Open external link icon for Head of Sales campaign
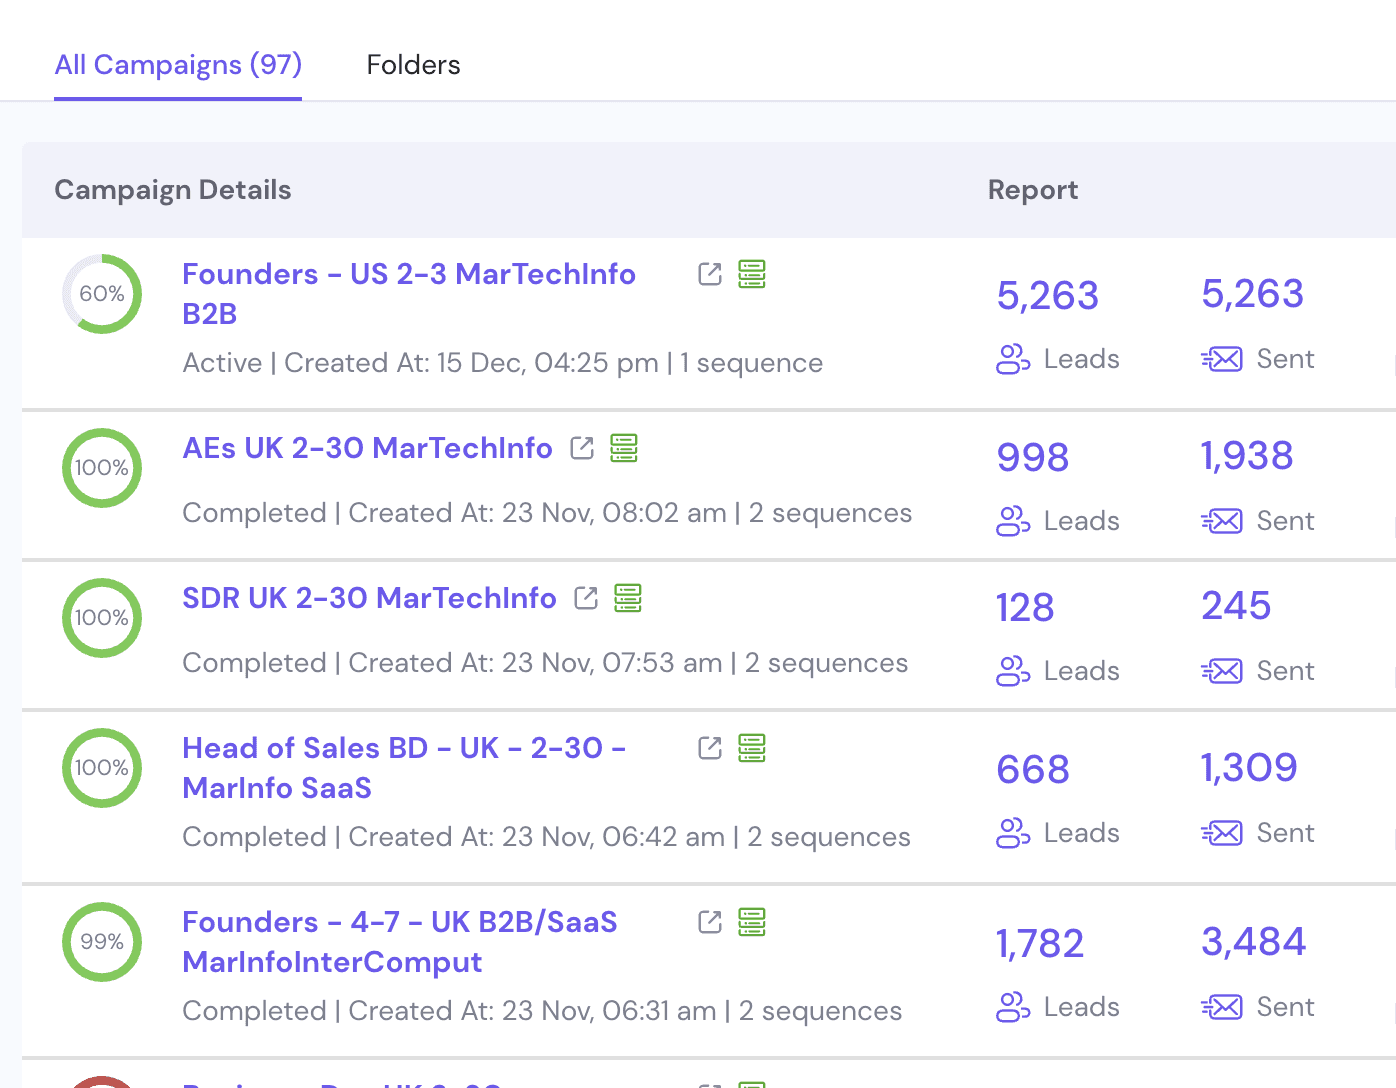Viewport: 1396px width, 1088px height. tap(709, 747)
